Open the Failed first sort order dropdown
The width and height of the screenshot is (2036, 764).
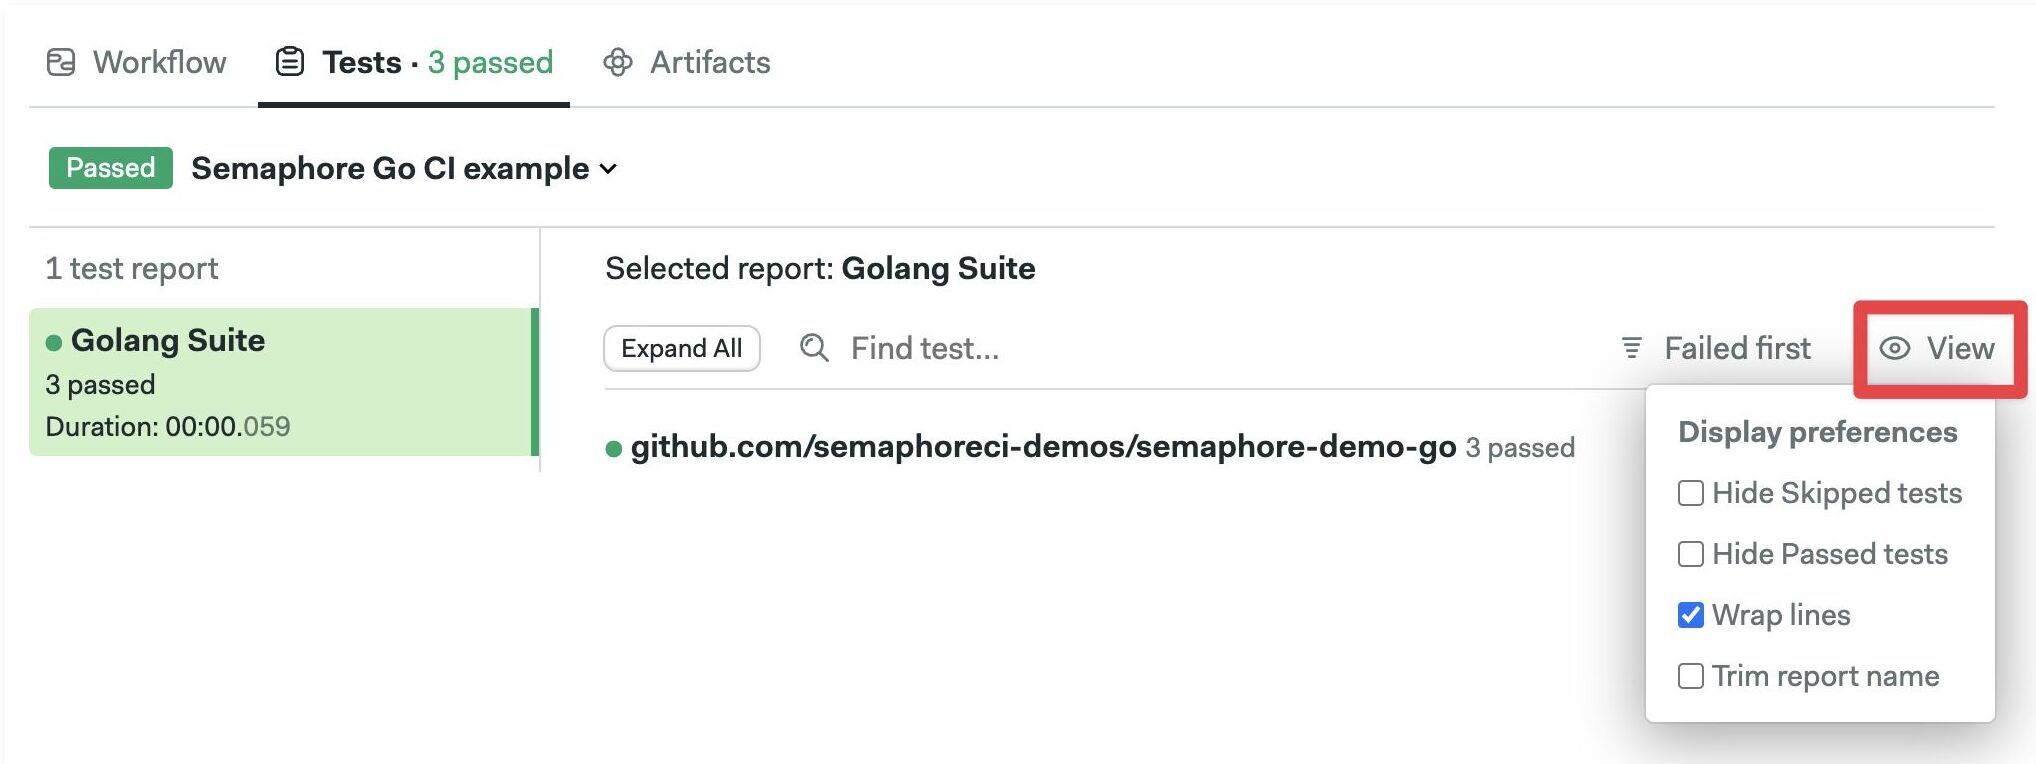(1716, 348)
